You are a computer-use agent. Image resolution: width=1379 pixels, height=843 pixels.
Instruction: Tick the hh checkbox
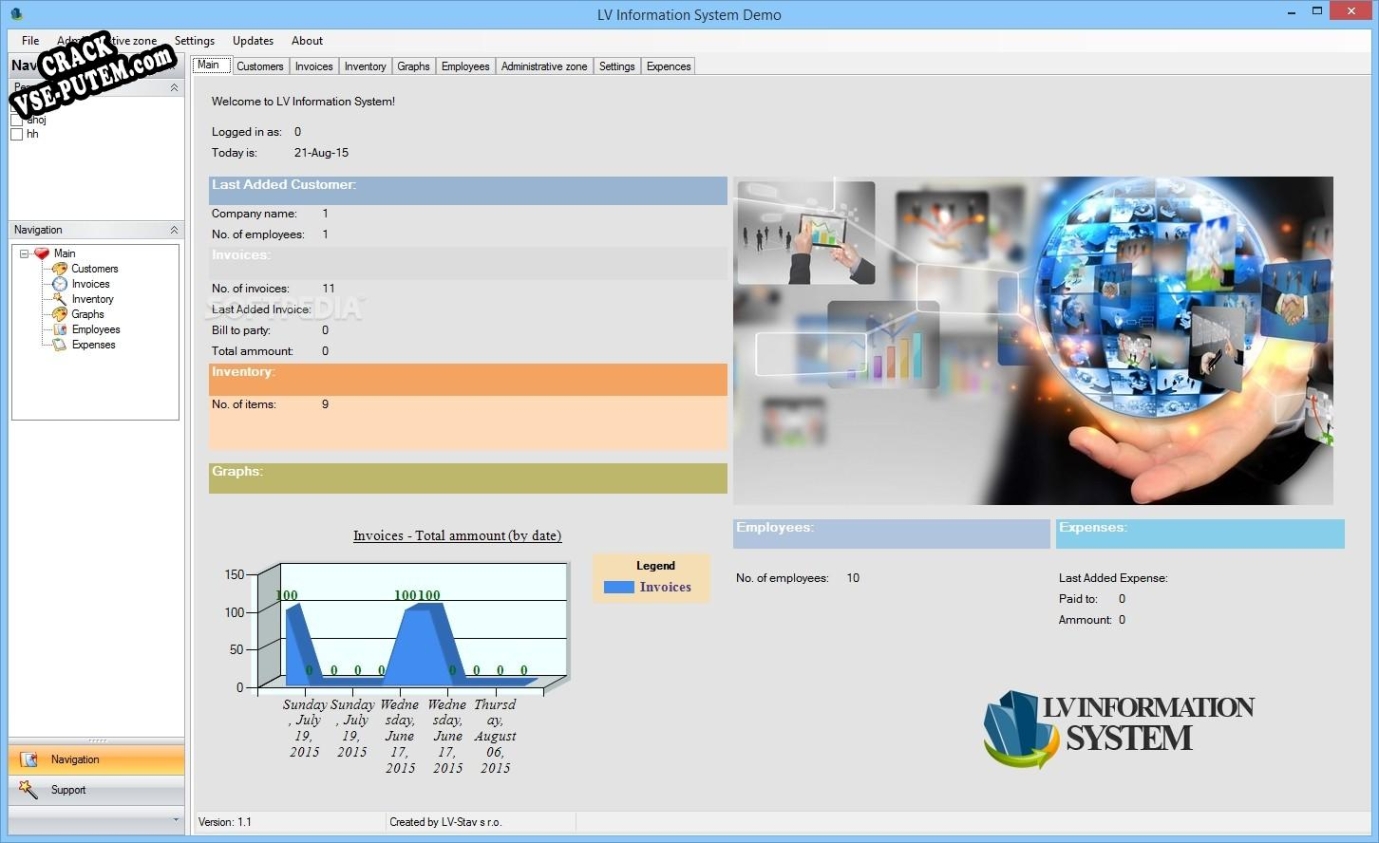[x=16, y=134]
